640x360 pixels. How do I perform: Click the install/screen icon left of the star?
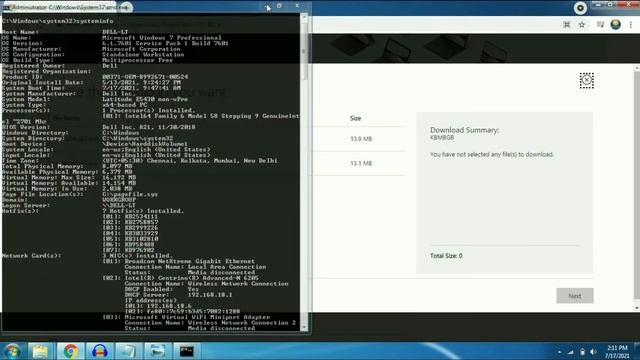tap(567, 25)
